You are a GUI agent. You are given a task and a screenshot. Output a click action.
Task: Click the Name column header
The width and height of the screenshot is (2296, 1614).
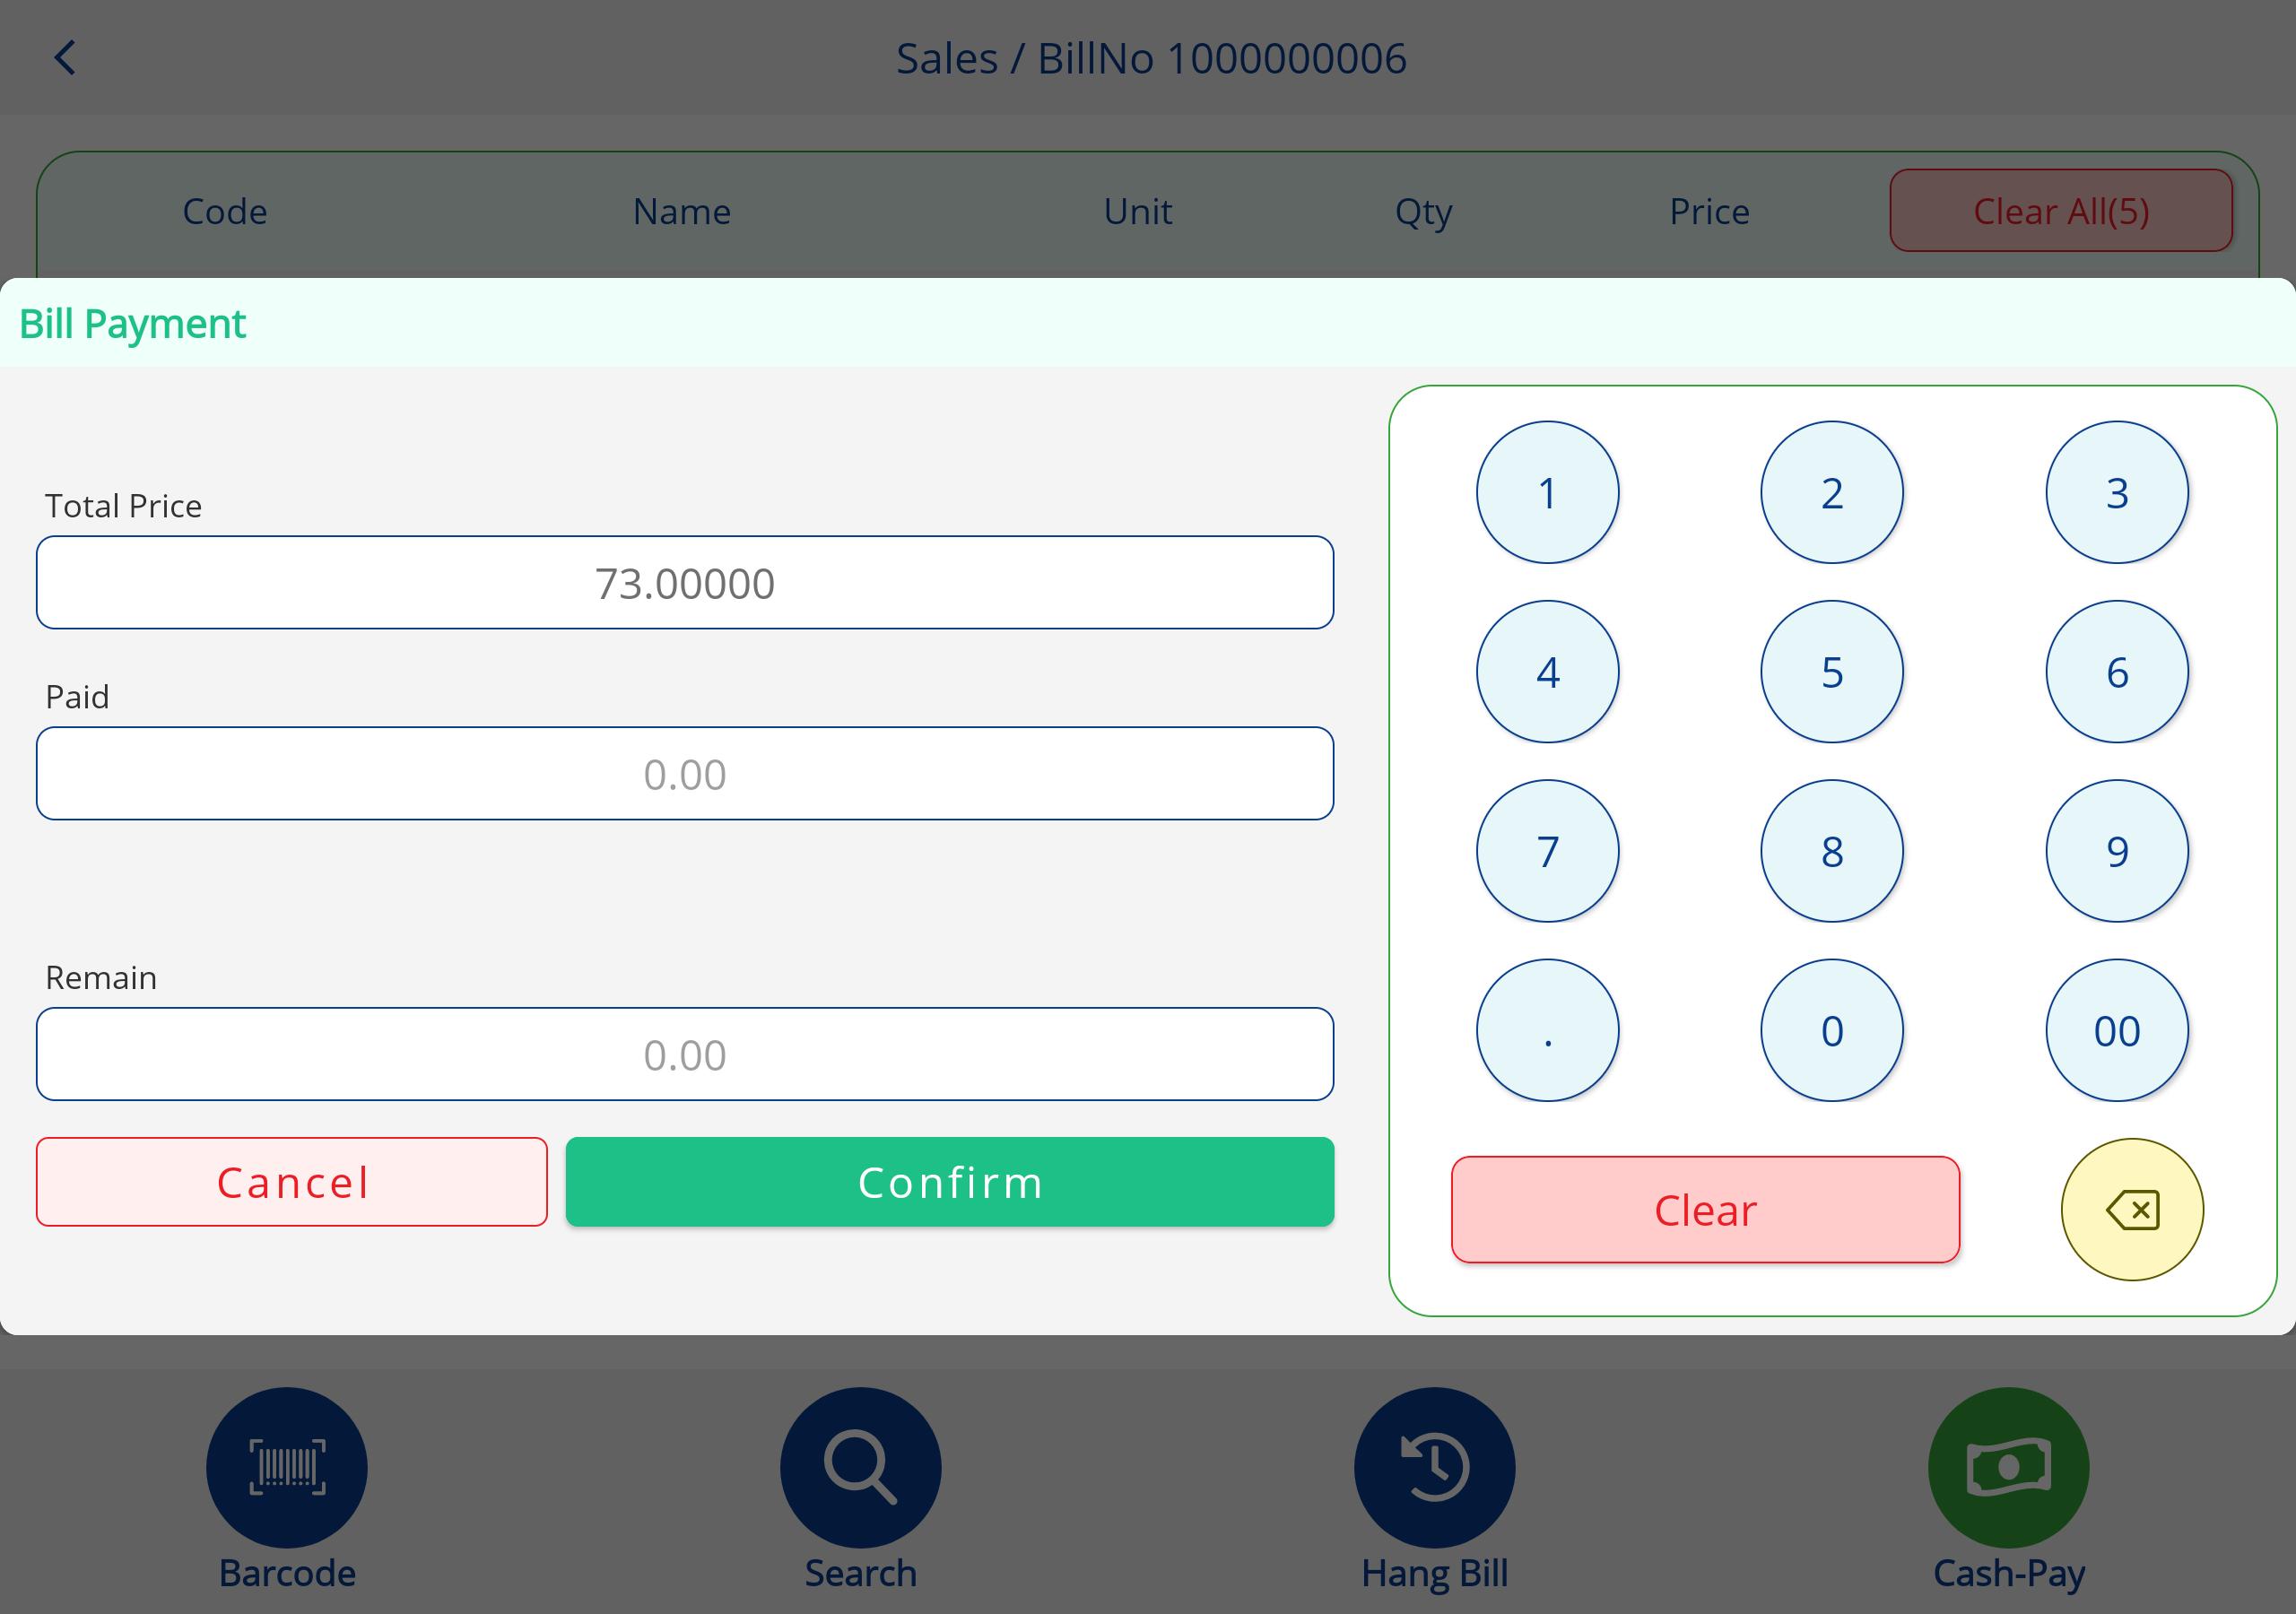(682, 211)
